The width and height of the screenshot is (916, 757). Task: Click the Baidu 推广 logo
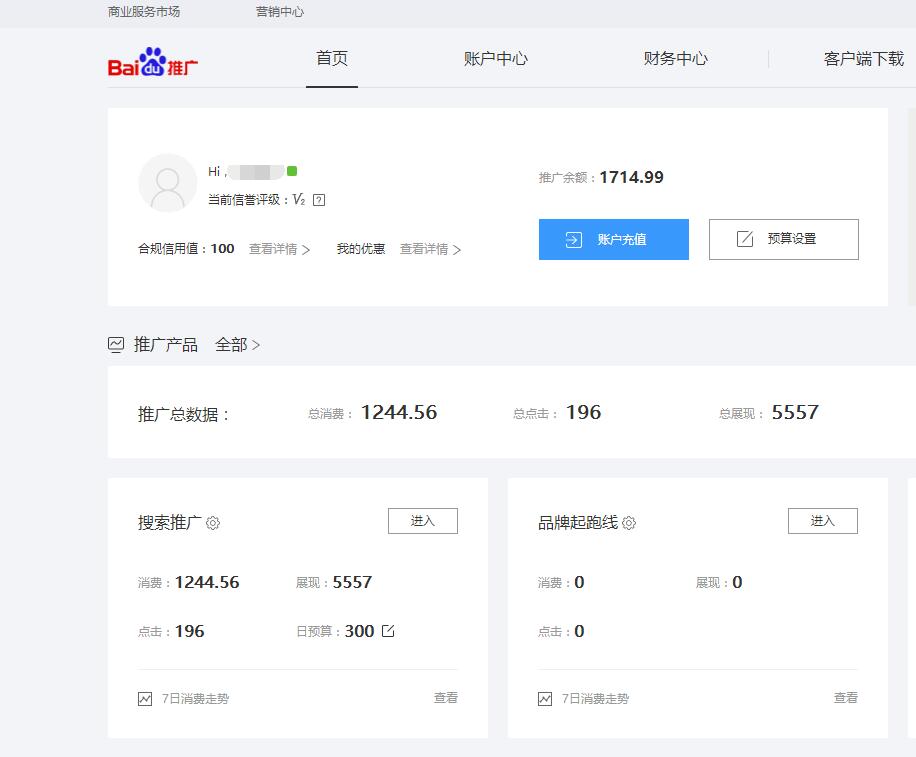151,62
